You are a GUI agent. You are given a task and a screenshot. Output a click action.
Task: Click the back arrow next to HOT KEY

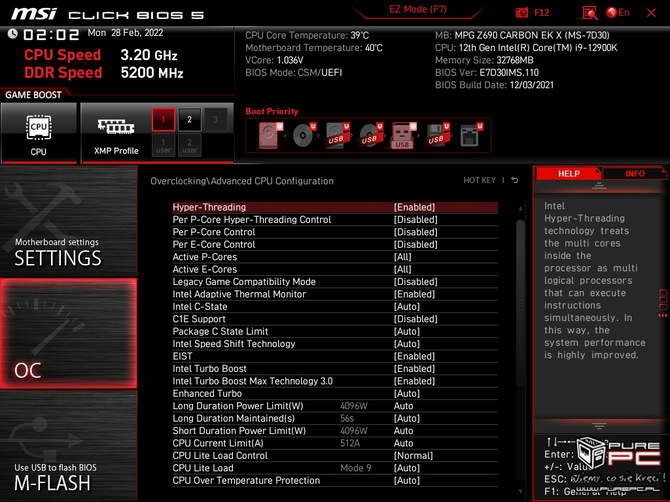pos(515,180)
